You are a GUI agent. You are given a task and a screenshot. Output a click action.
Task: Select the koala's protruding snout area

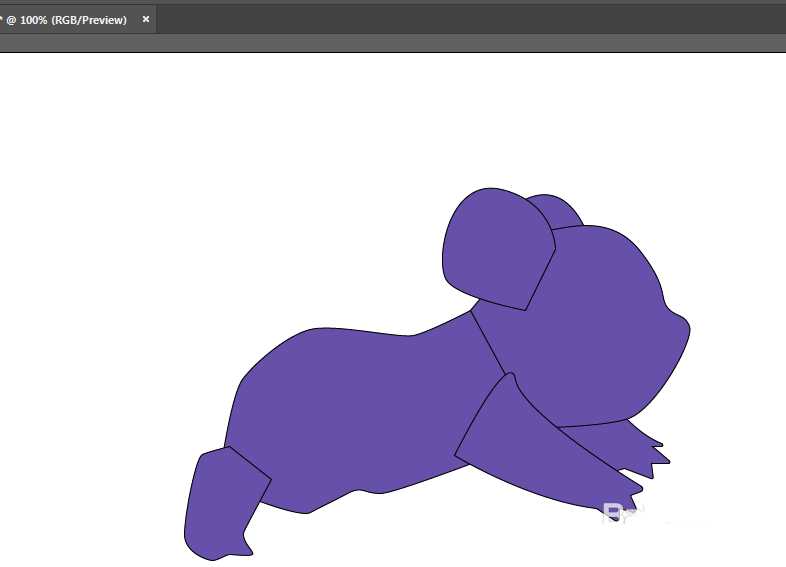tap(674, 333)
